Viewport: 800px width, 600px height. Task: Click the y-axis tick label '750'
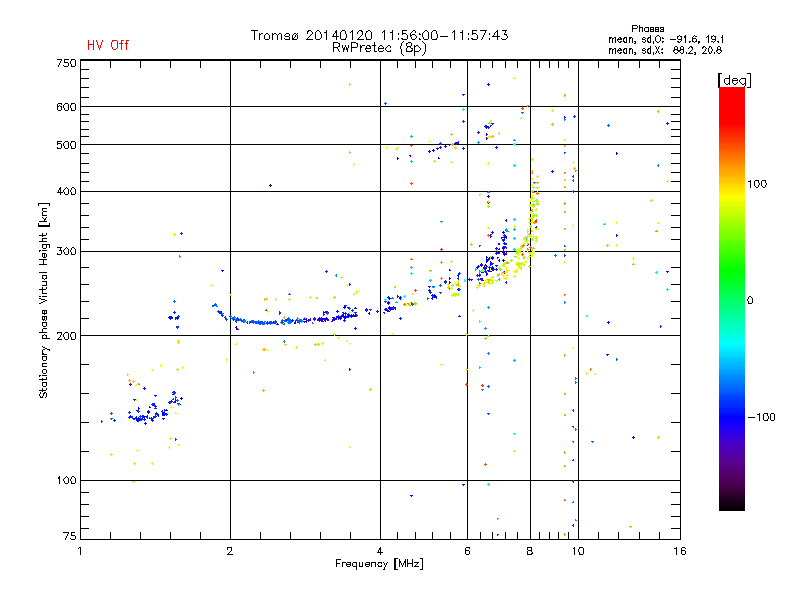[x=66, y=63]
